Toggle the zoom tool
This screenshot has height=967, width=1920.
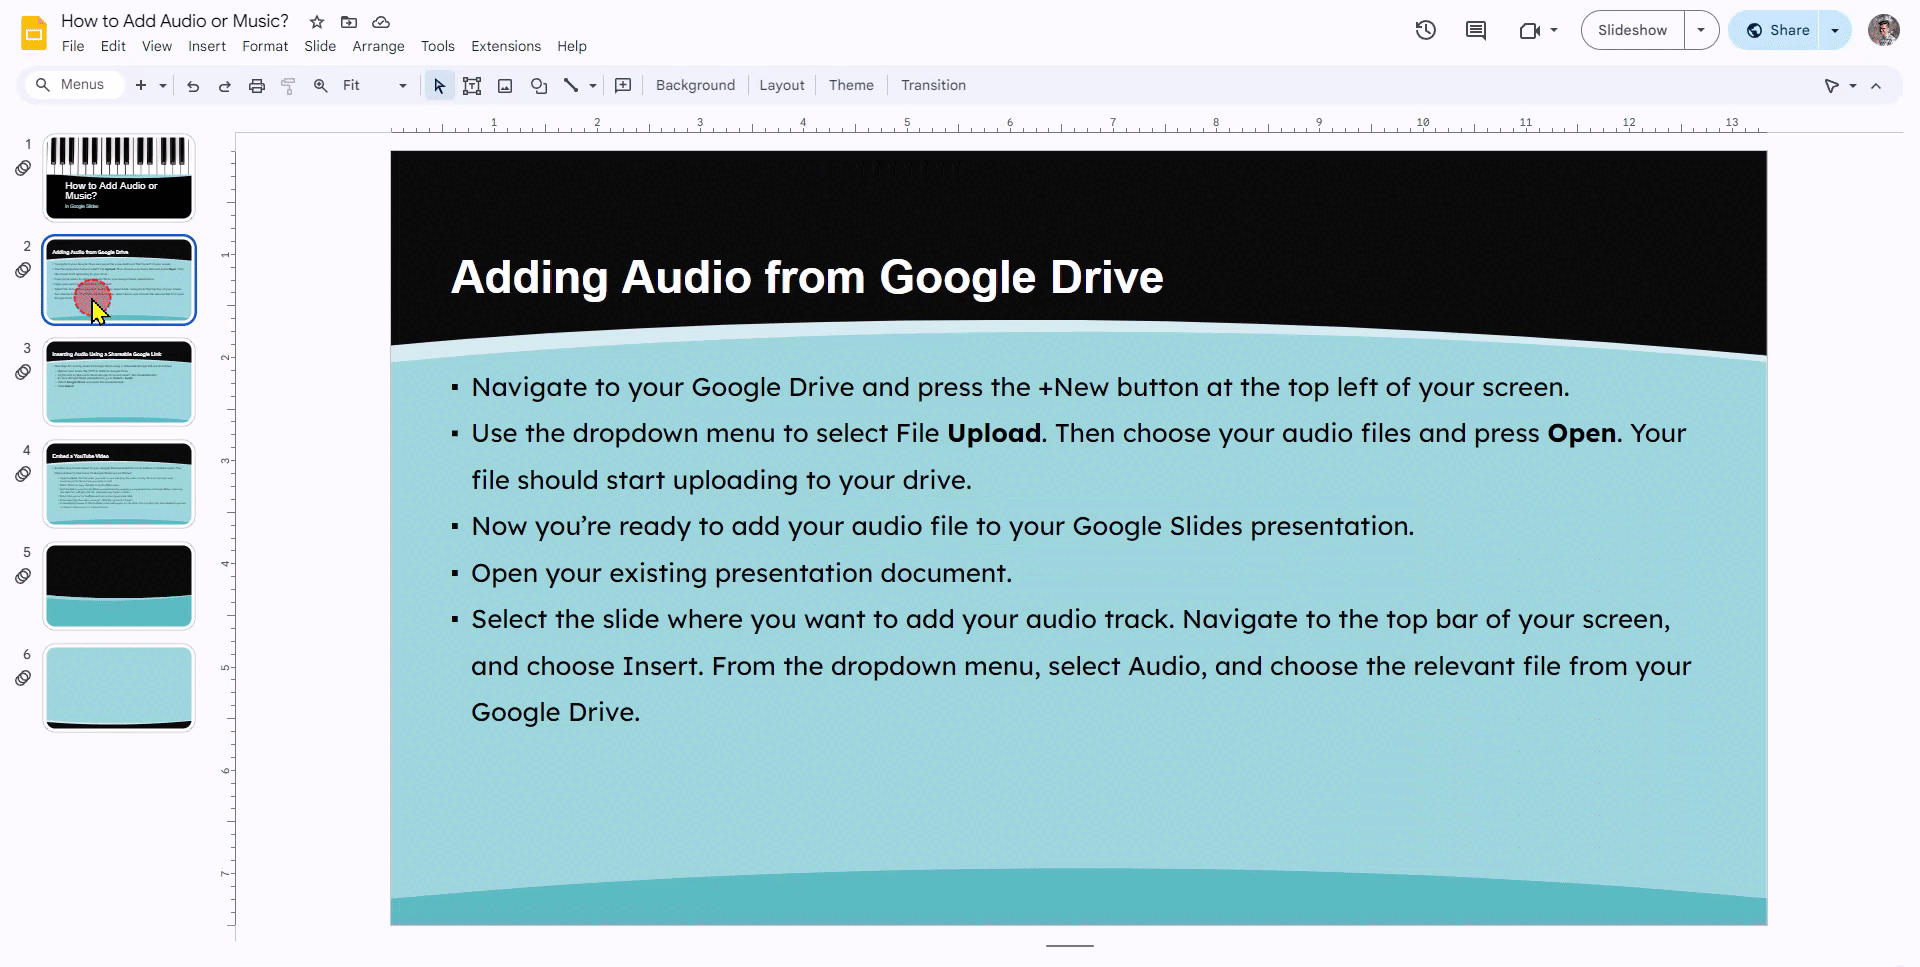pyautogui.click(x=320, y=85)
